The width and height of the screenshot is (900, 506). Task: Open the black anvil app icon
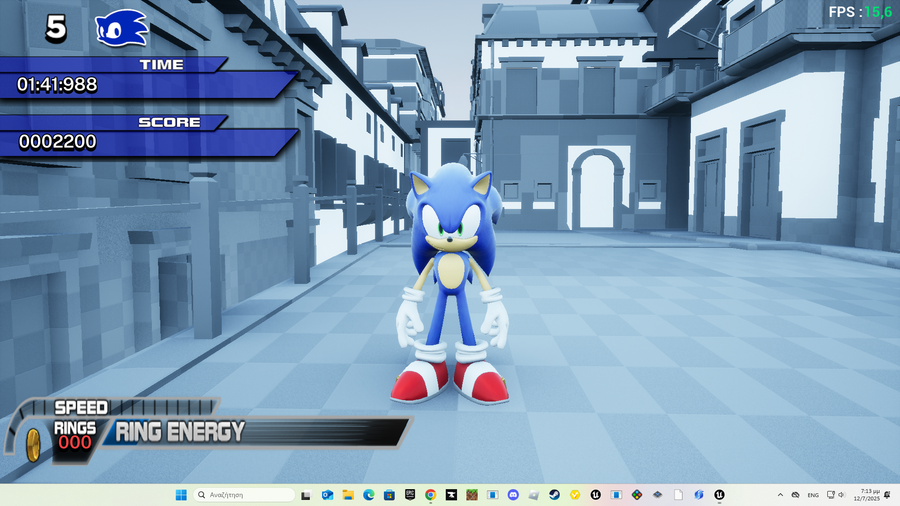(x=451, y=495)
